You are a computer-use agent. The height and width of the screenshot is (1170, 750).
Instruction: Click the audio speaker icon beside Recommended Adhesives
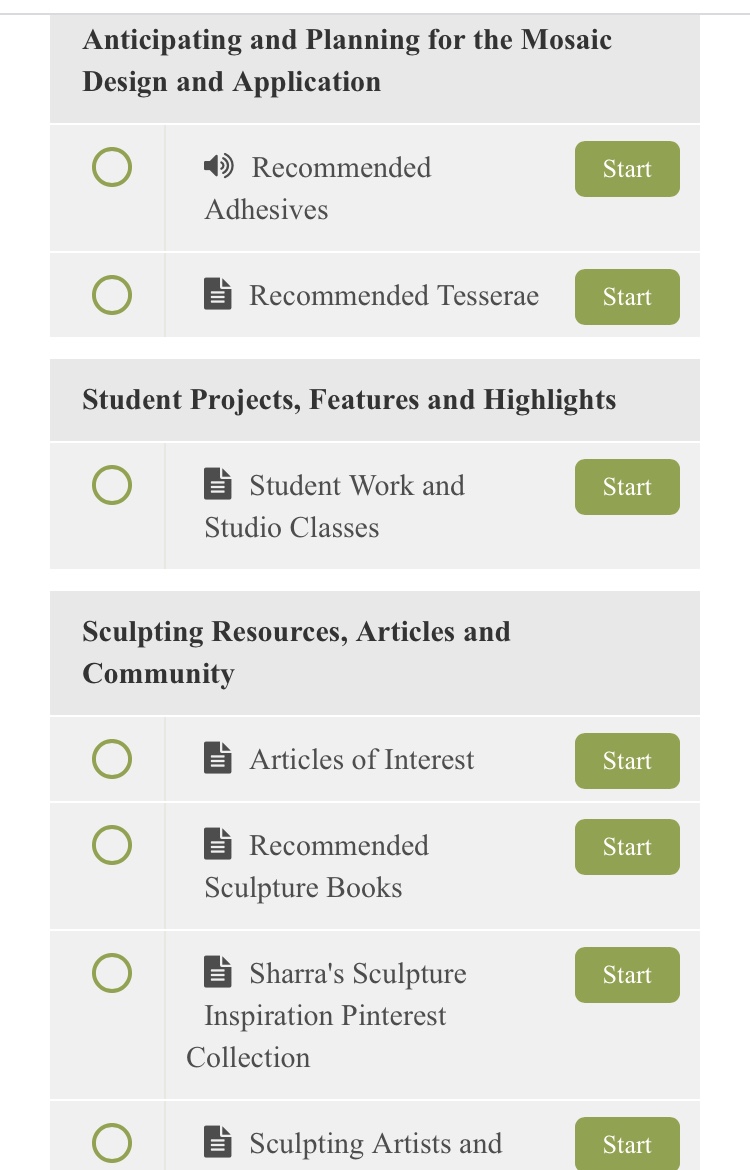point(219,166)
